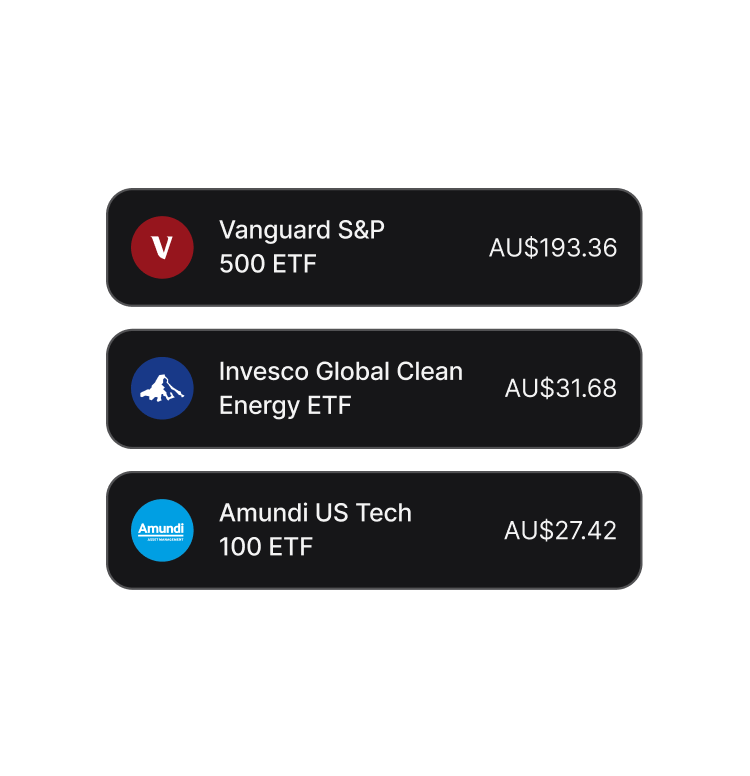Select the AU$31.68 price
Screen dimensions: 750x776
[x=561, y=388]
